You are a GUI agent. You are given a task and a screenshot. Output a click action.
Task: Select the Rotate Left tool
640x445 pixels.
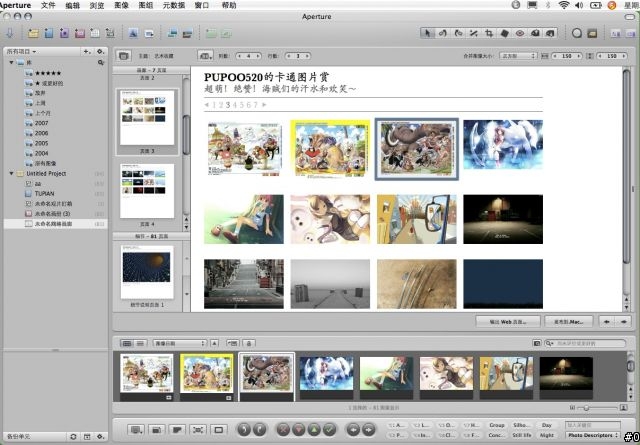point(442,33)
